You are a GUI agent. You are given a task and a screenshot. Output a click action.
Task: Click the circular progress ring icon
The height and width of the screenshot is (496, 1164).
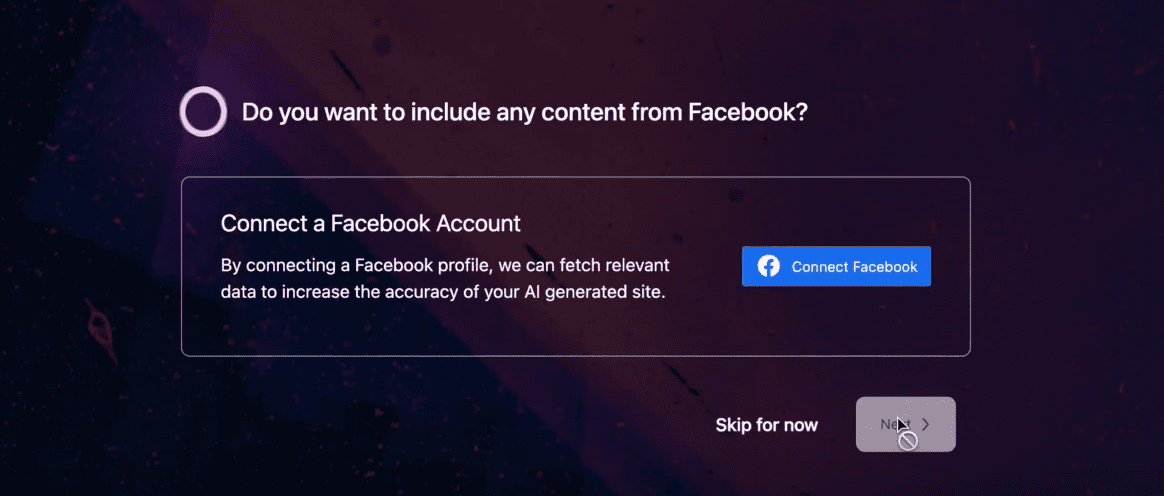tap(203, 112)
